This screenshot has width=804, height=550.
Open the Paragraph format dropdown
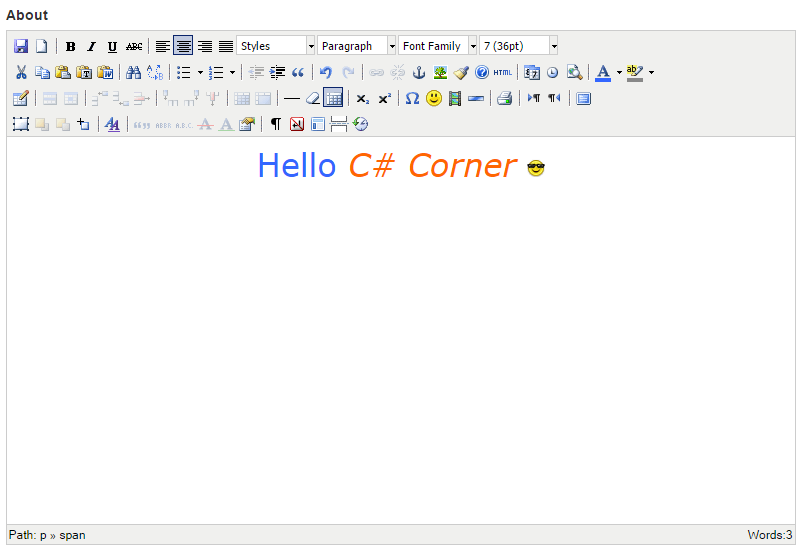coord(357,46)
